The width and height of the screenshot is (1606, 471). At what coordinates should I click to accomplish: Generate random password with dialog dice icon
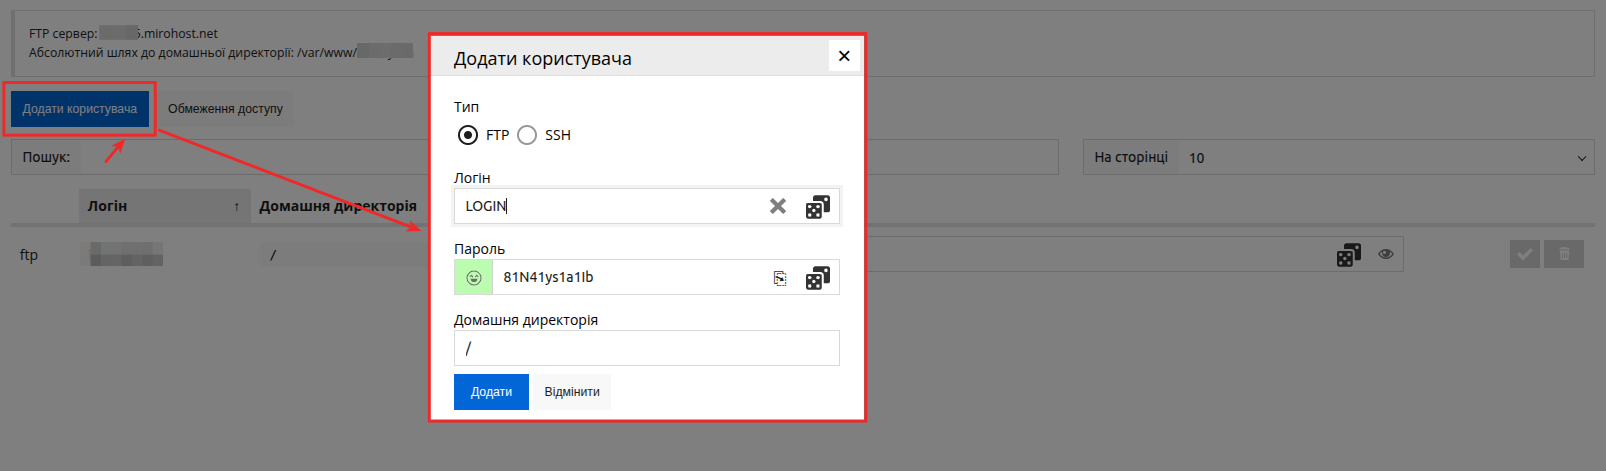point(818,277)
